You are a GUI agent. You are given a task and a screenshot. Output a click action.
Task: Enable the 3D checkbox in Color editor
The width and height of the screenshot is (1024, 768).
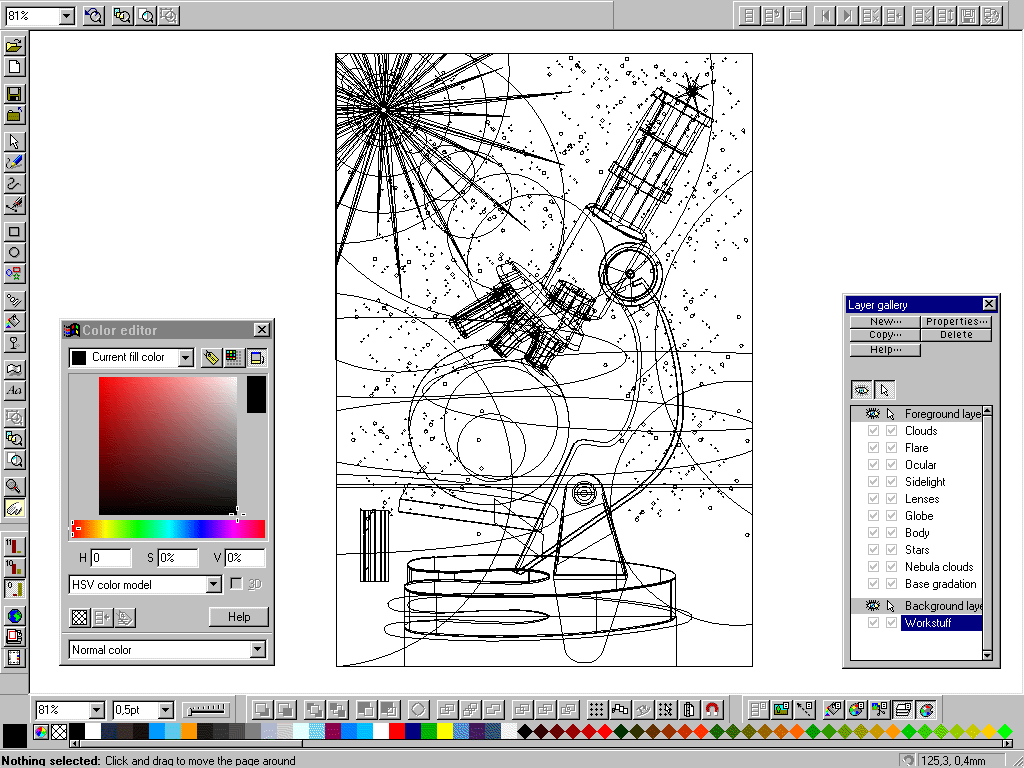coord(236,583)
